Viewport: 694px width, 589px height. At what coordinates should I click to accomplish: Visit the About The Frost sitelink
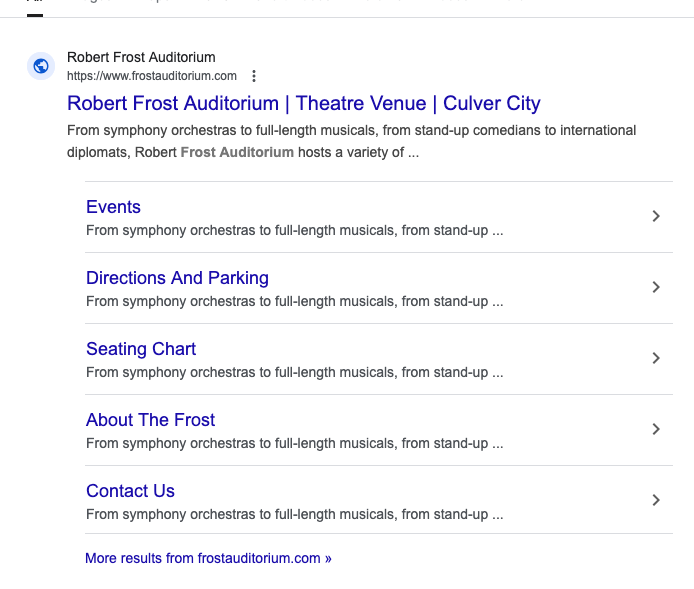pyautogui.click(x=150, y=420)
